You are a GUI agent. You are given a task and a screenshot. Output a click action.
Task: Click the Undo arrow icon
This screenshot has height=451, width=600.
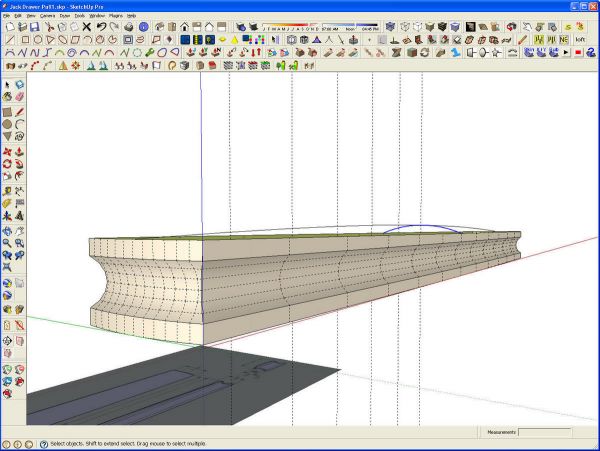[101, 27]
